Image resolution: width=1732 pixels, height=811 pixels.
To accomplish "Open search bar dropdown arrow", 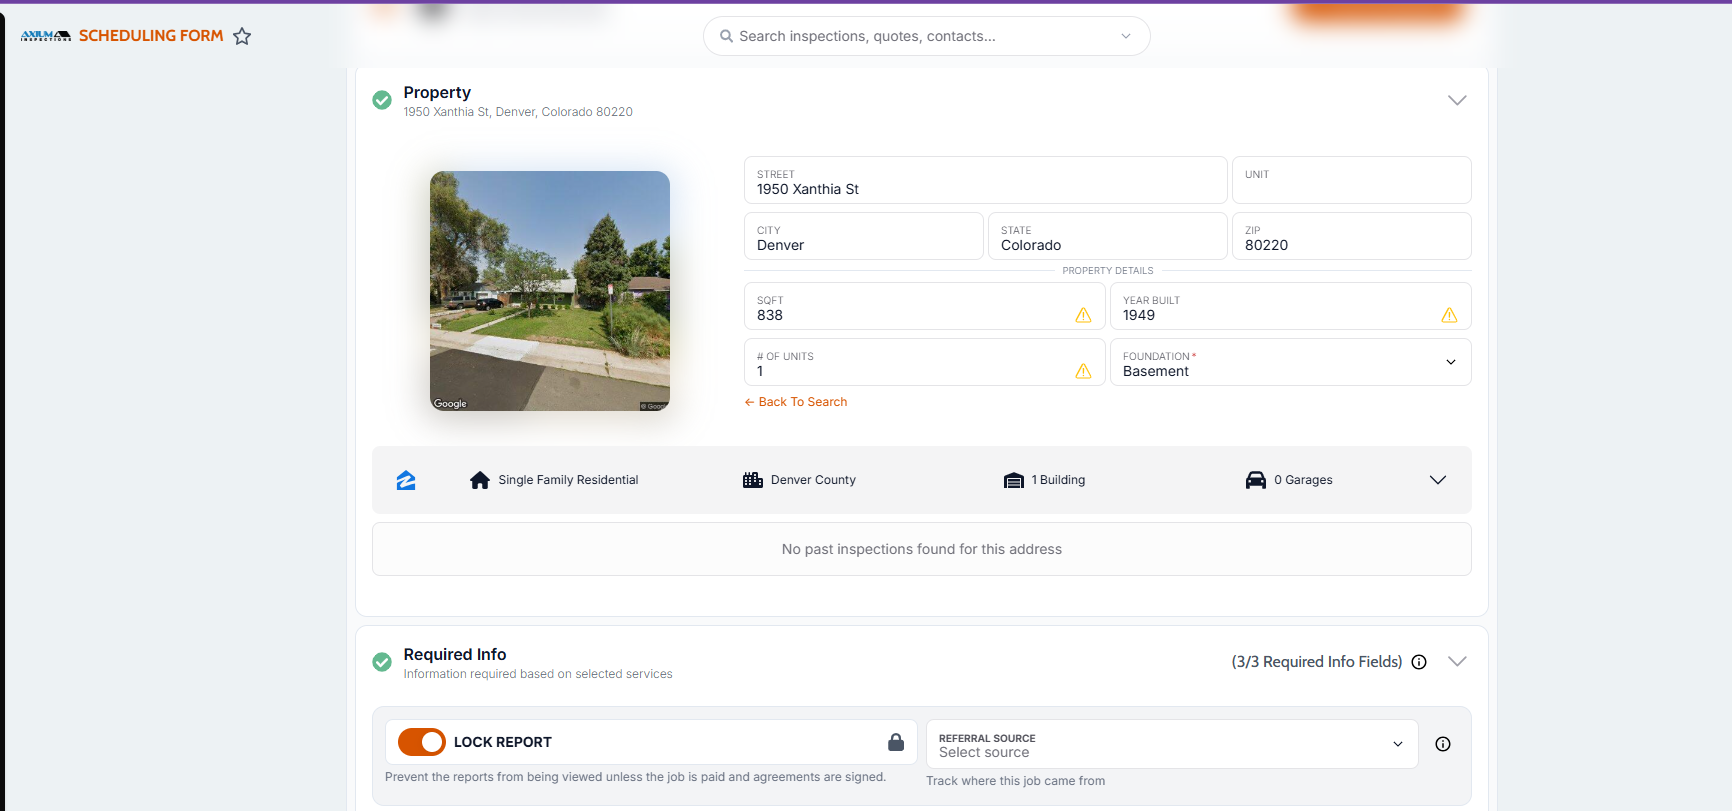I will [1126, 36].
